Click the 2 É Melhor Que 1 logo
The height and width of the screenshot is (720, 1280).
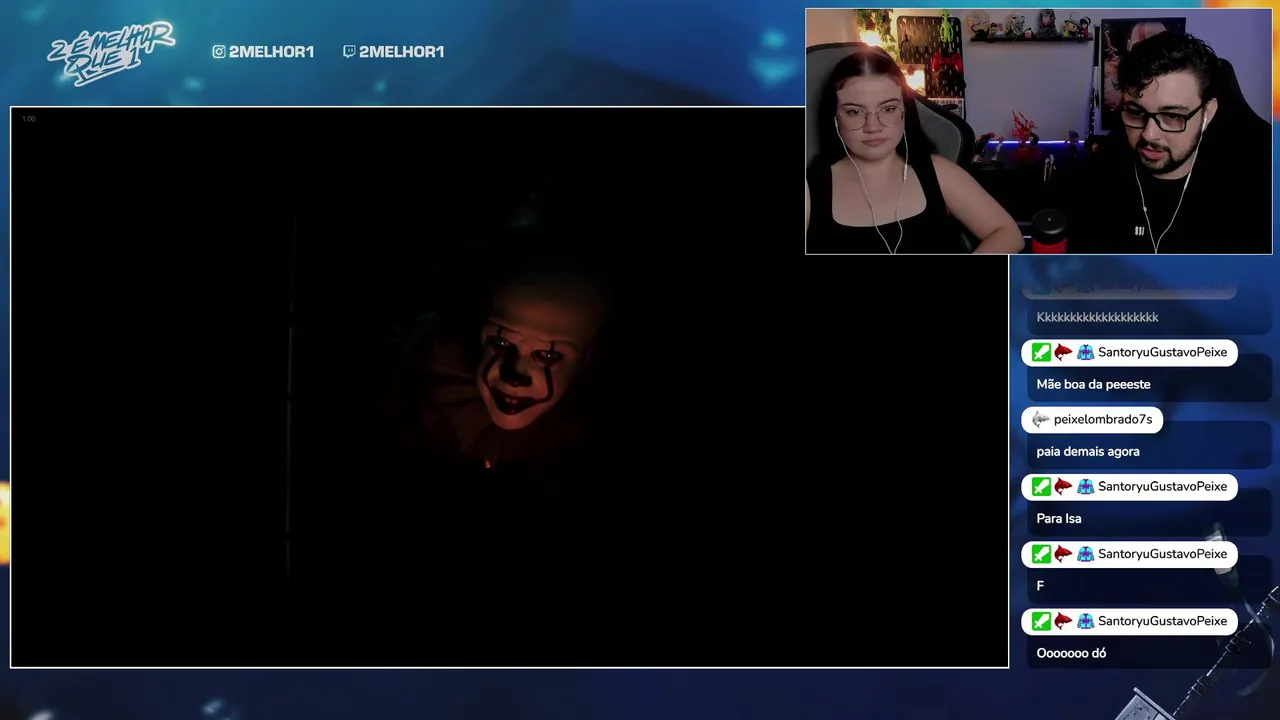(111, 54)
